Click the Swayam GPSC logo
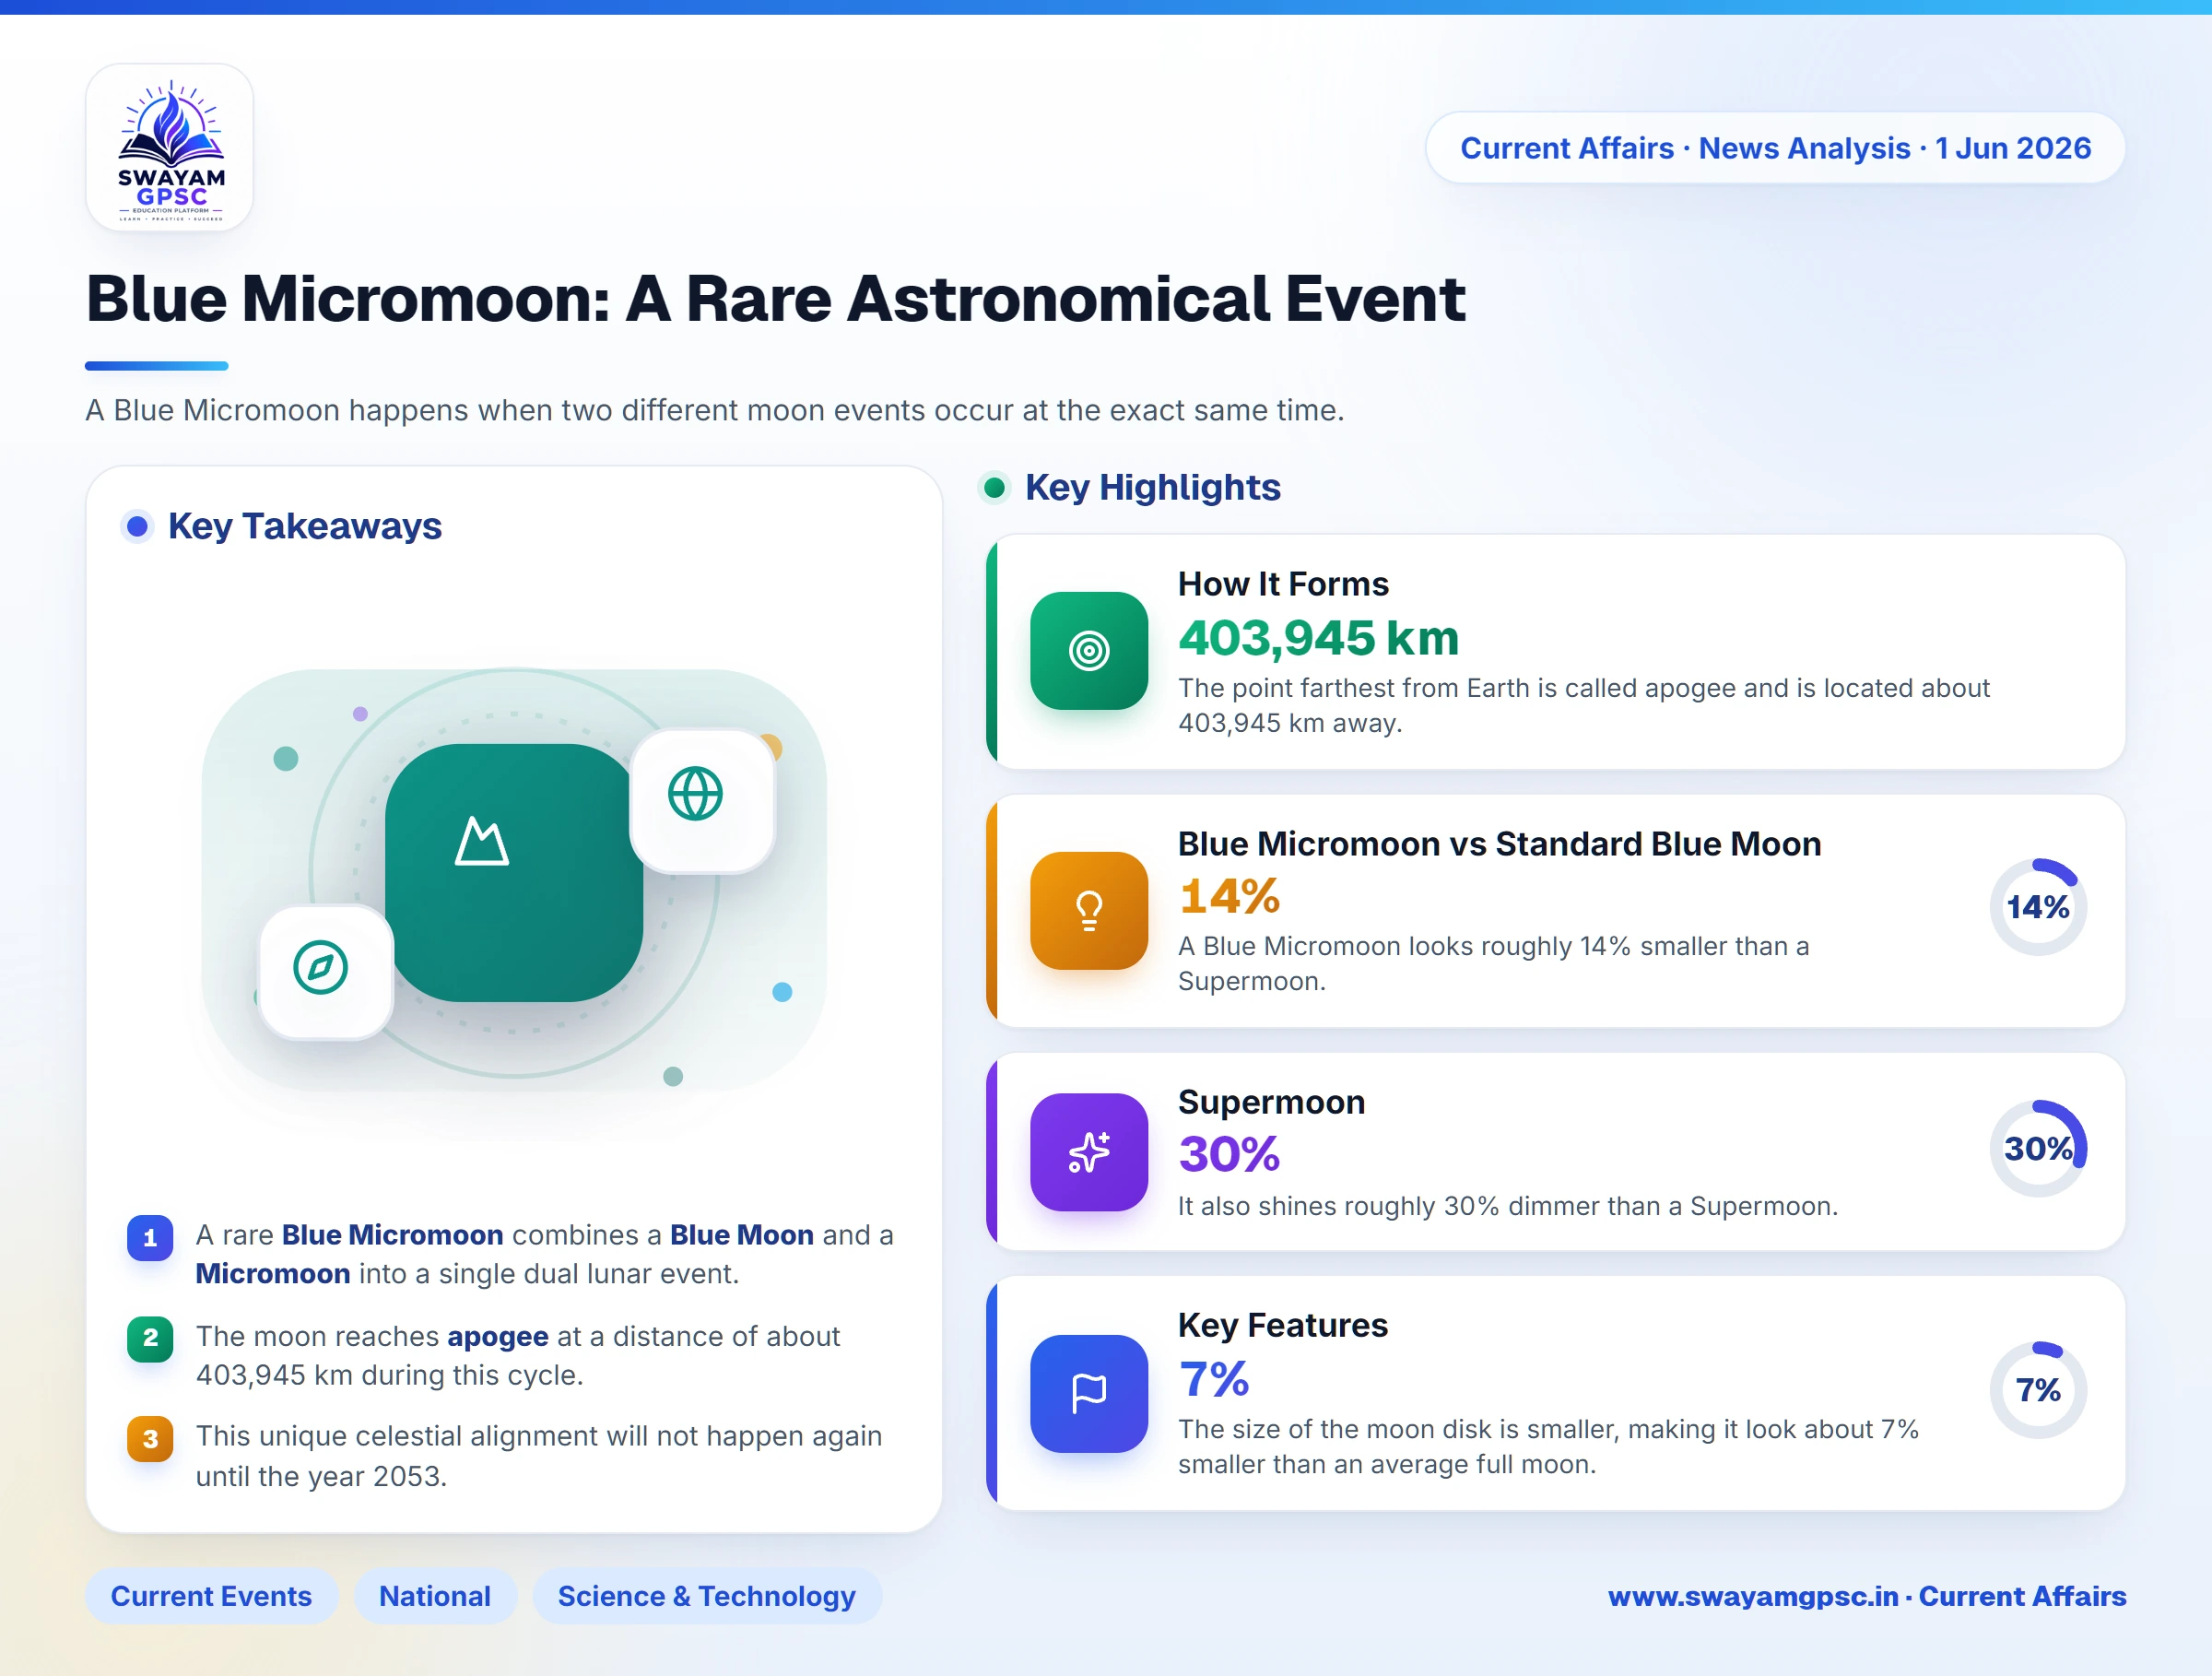Screen dimensions: 2212x1676 (x=170, y=148)
